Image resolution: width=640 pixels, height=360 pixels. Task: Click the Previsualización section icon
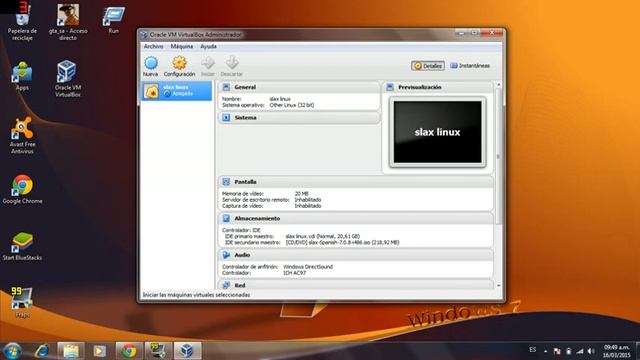click(x=390, y=87)
